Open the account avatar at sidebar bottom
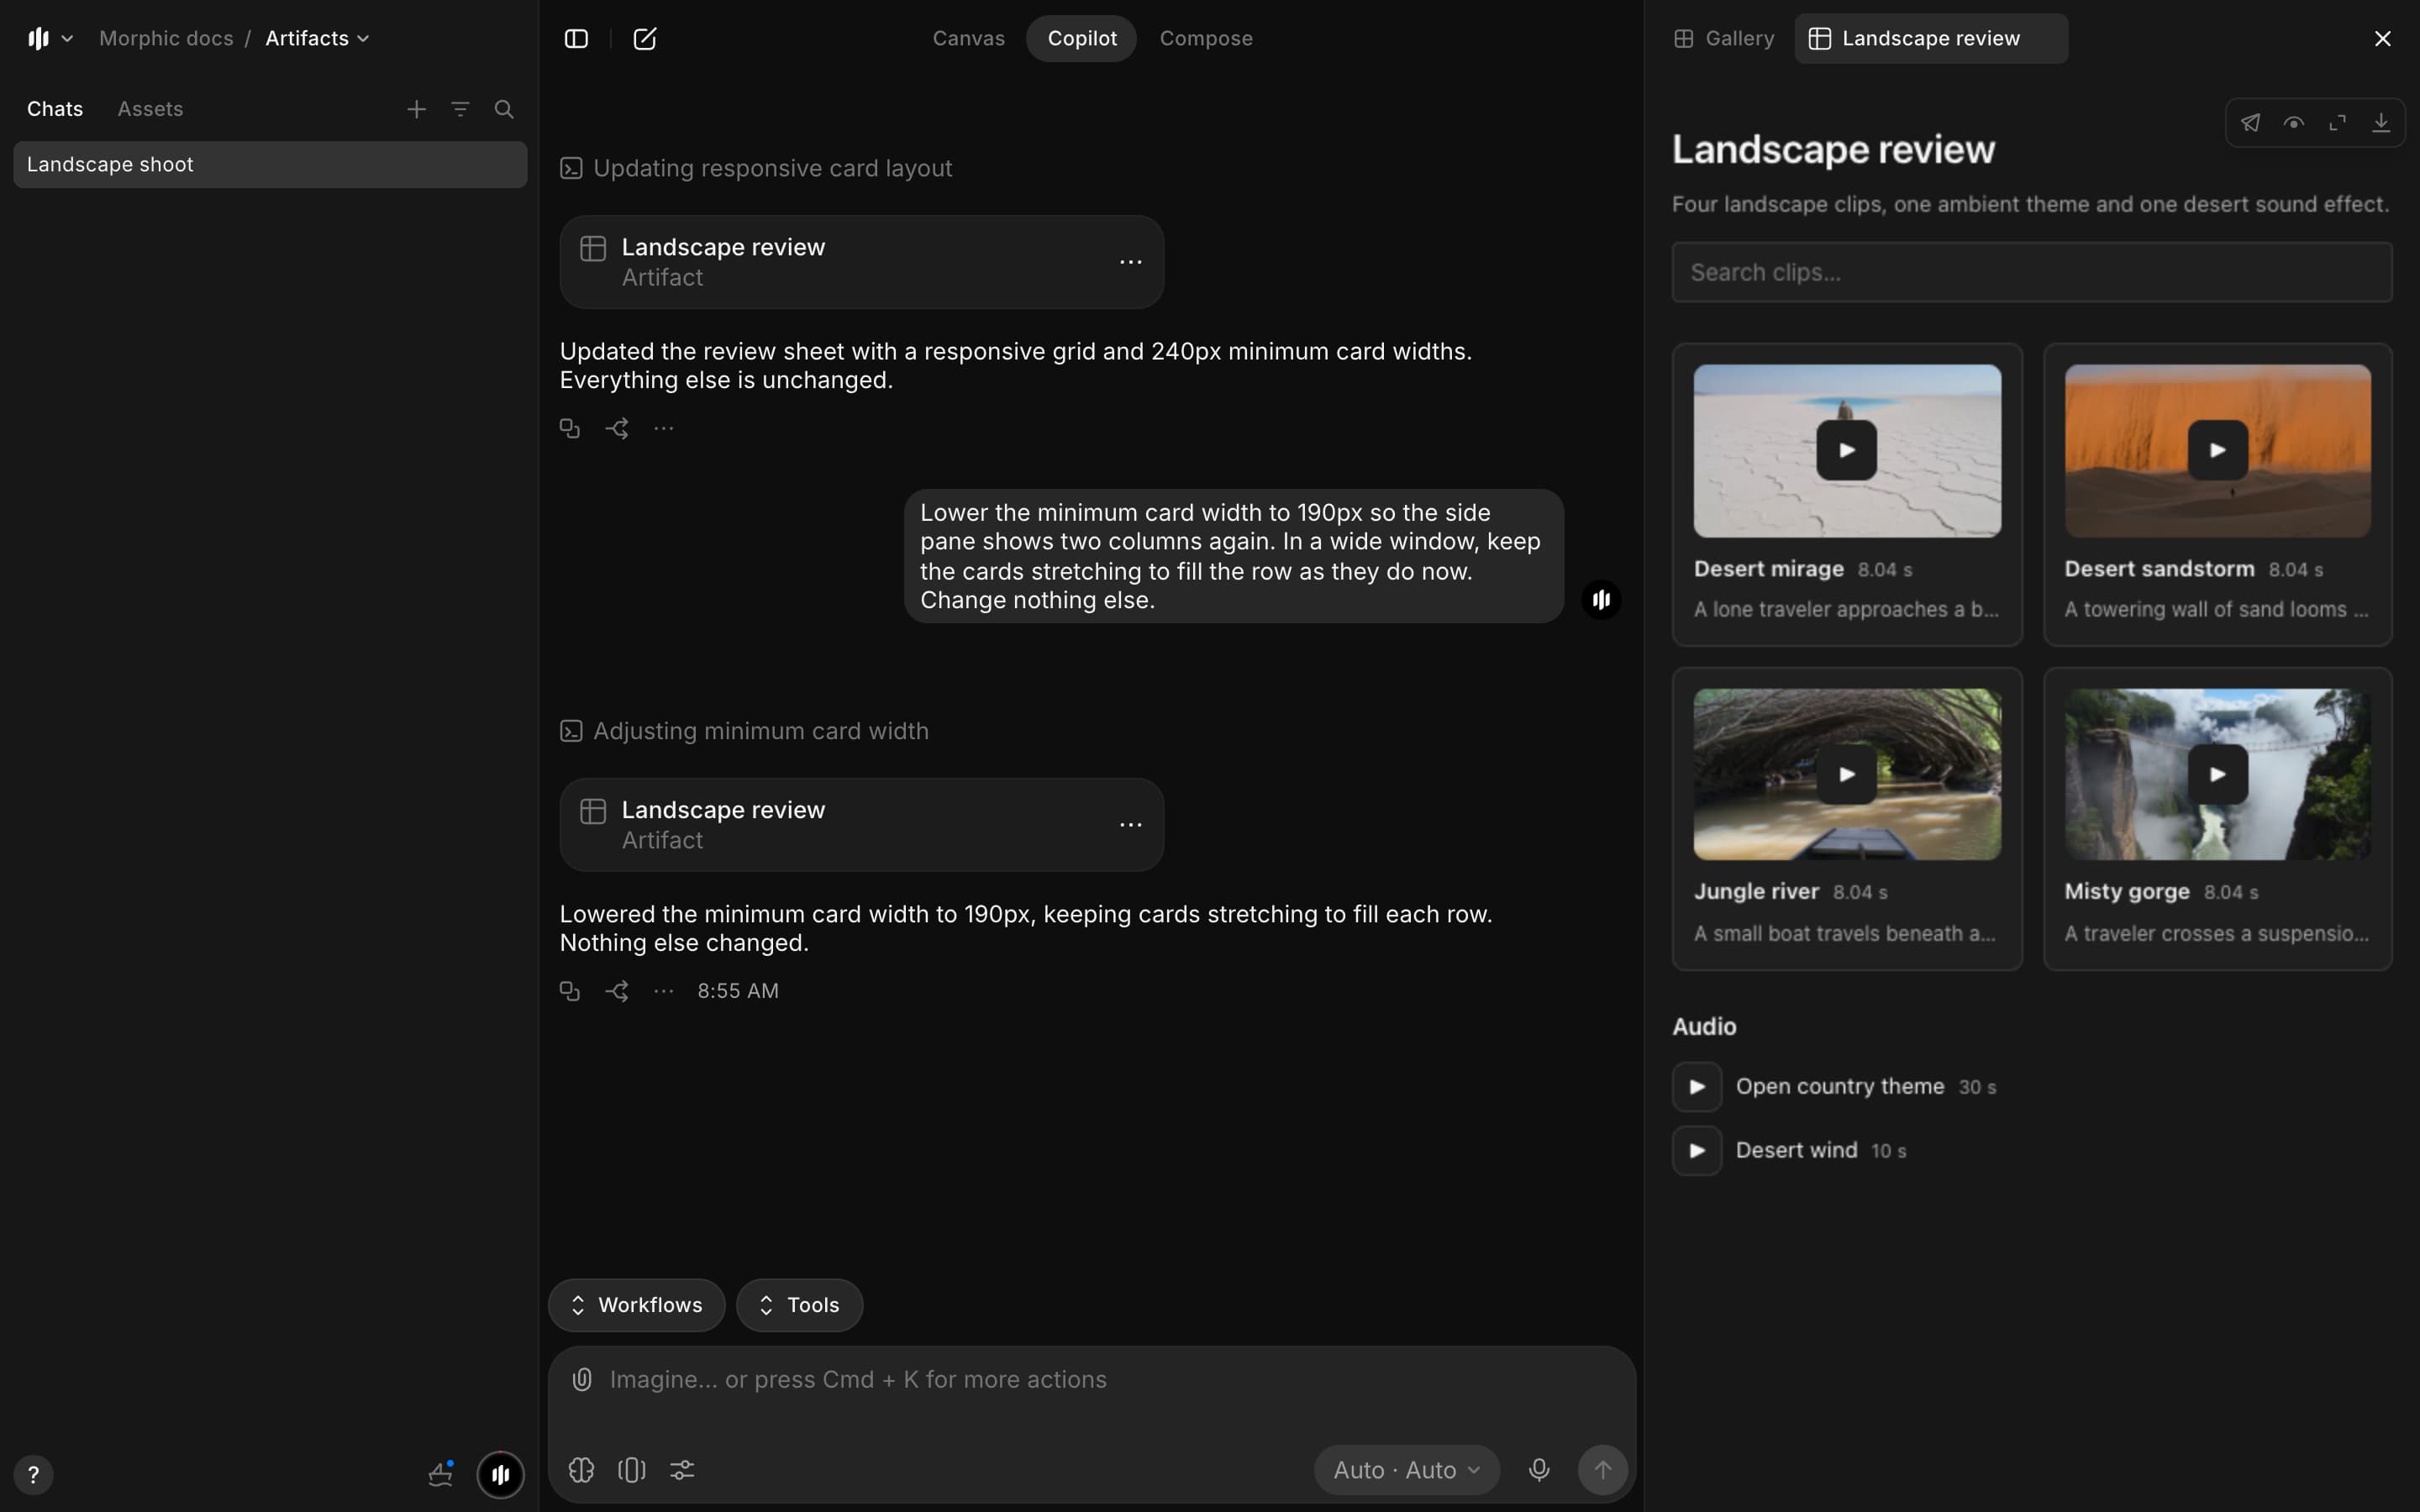The height and width of the screenshot is (1512, 2420). point(501,1474)
